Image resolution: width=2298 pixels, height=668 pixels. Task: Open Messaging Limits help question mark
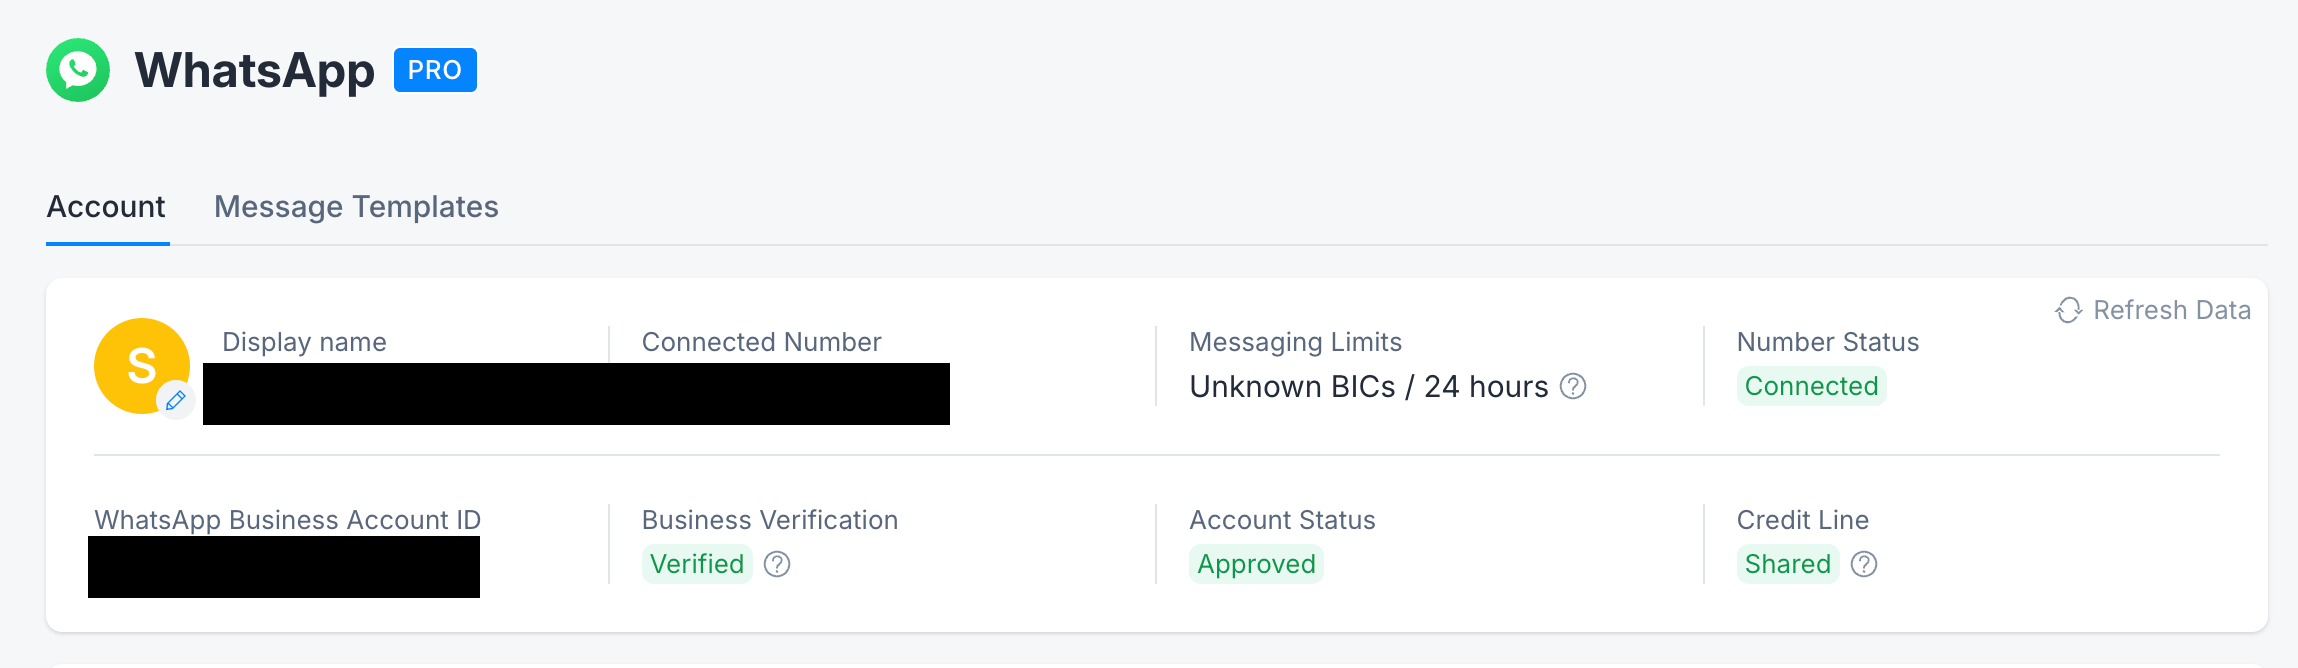[1573, 386]
